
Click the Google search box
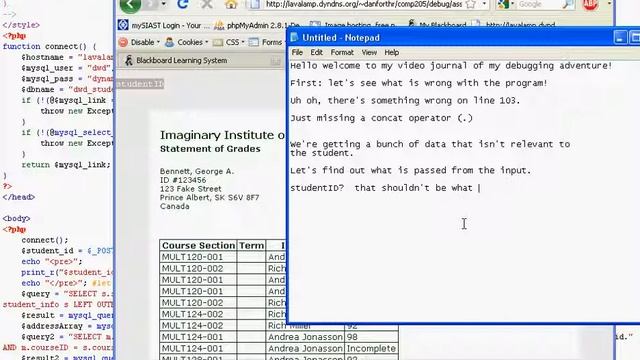tap(538, 4)
